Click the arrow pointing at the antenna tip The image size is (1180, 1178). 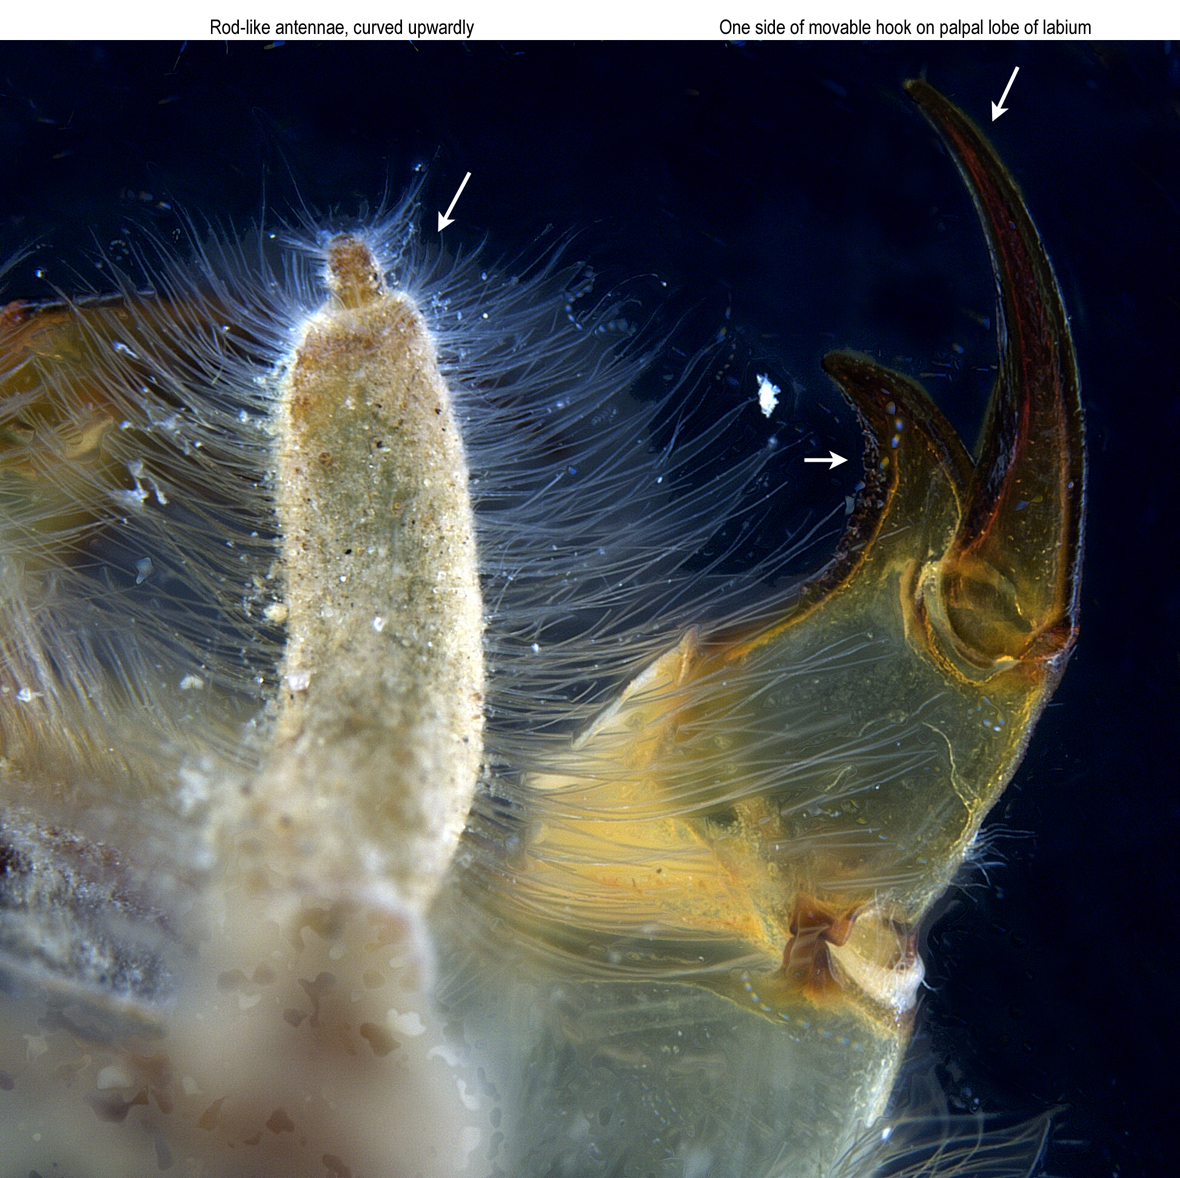[x=453, y=201]
